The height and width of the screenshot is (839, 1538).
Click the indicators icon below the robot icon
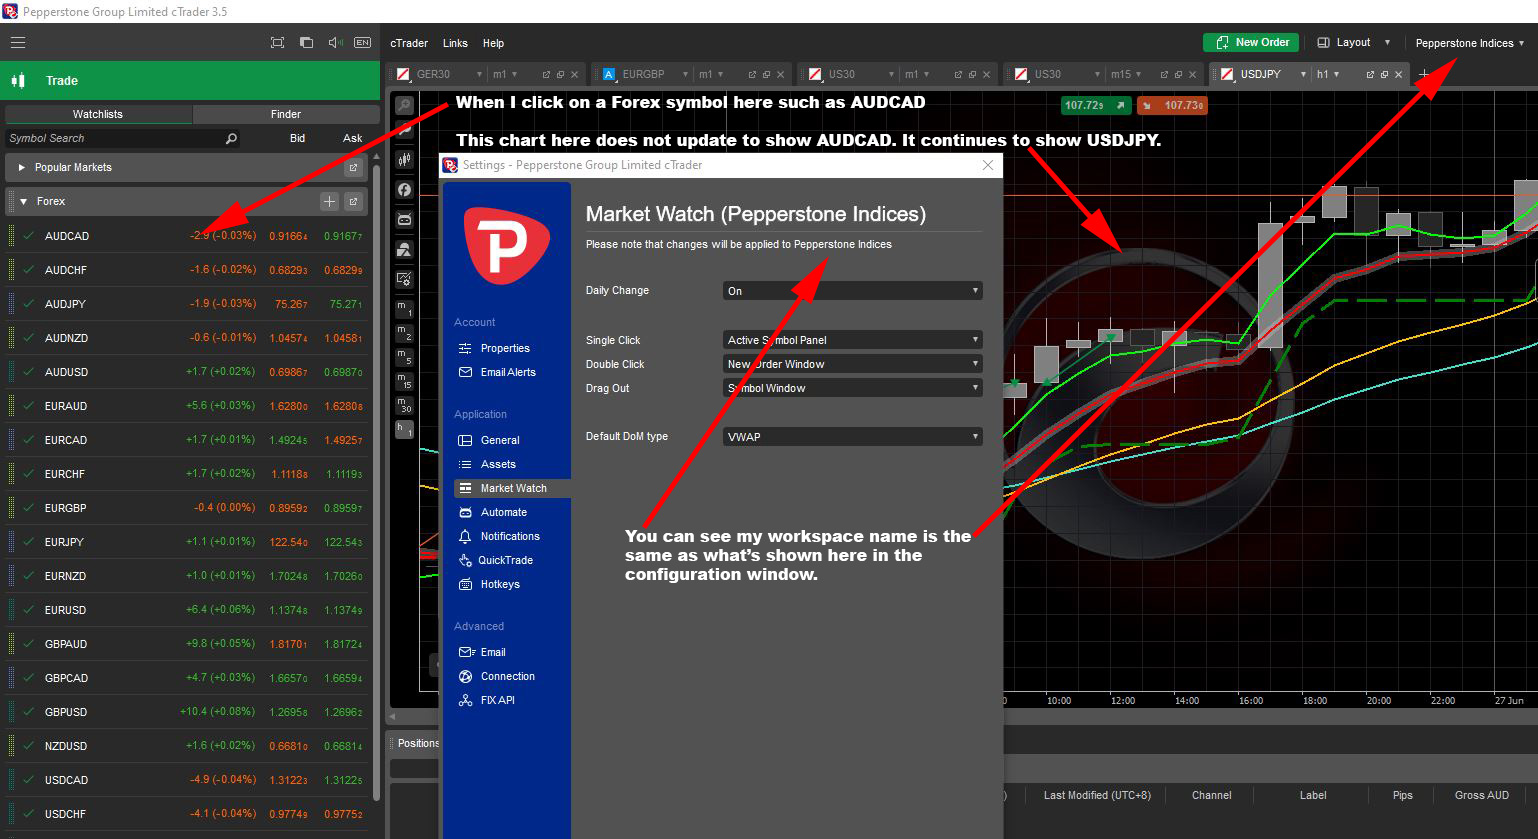(404, 249)
